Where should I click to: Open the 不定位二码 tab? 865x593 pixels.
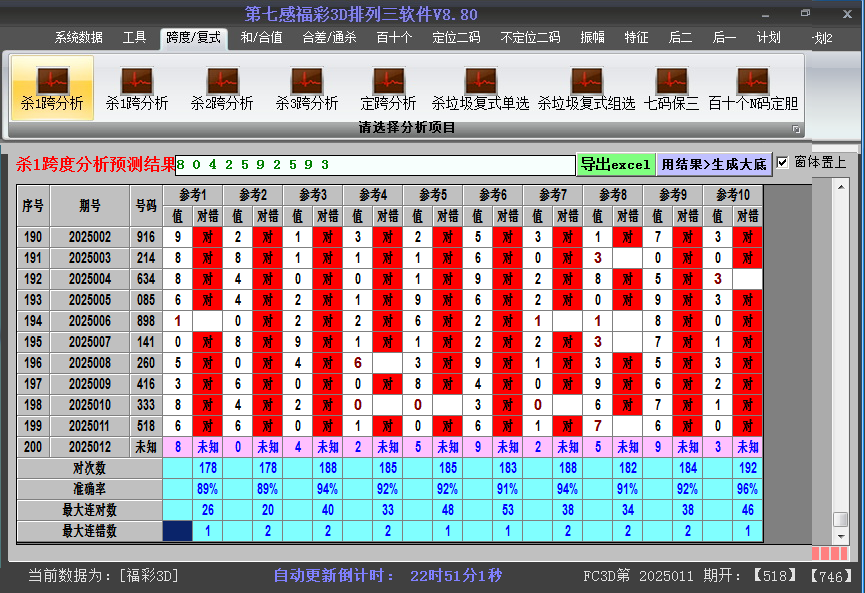click(x=530, y=38)
